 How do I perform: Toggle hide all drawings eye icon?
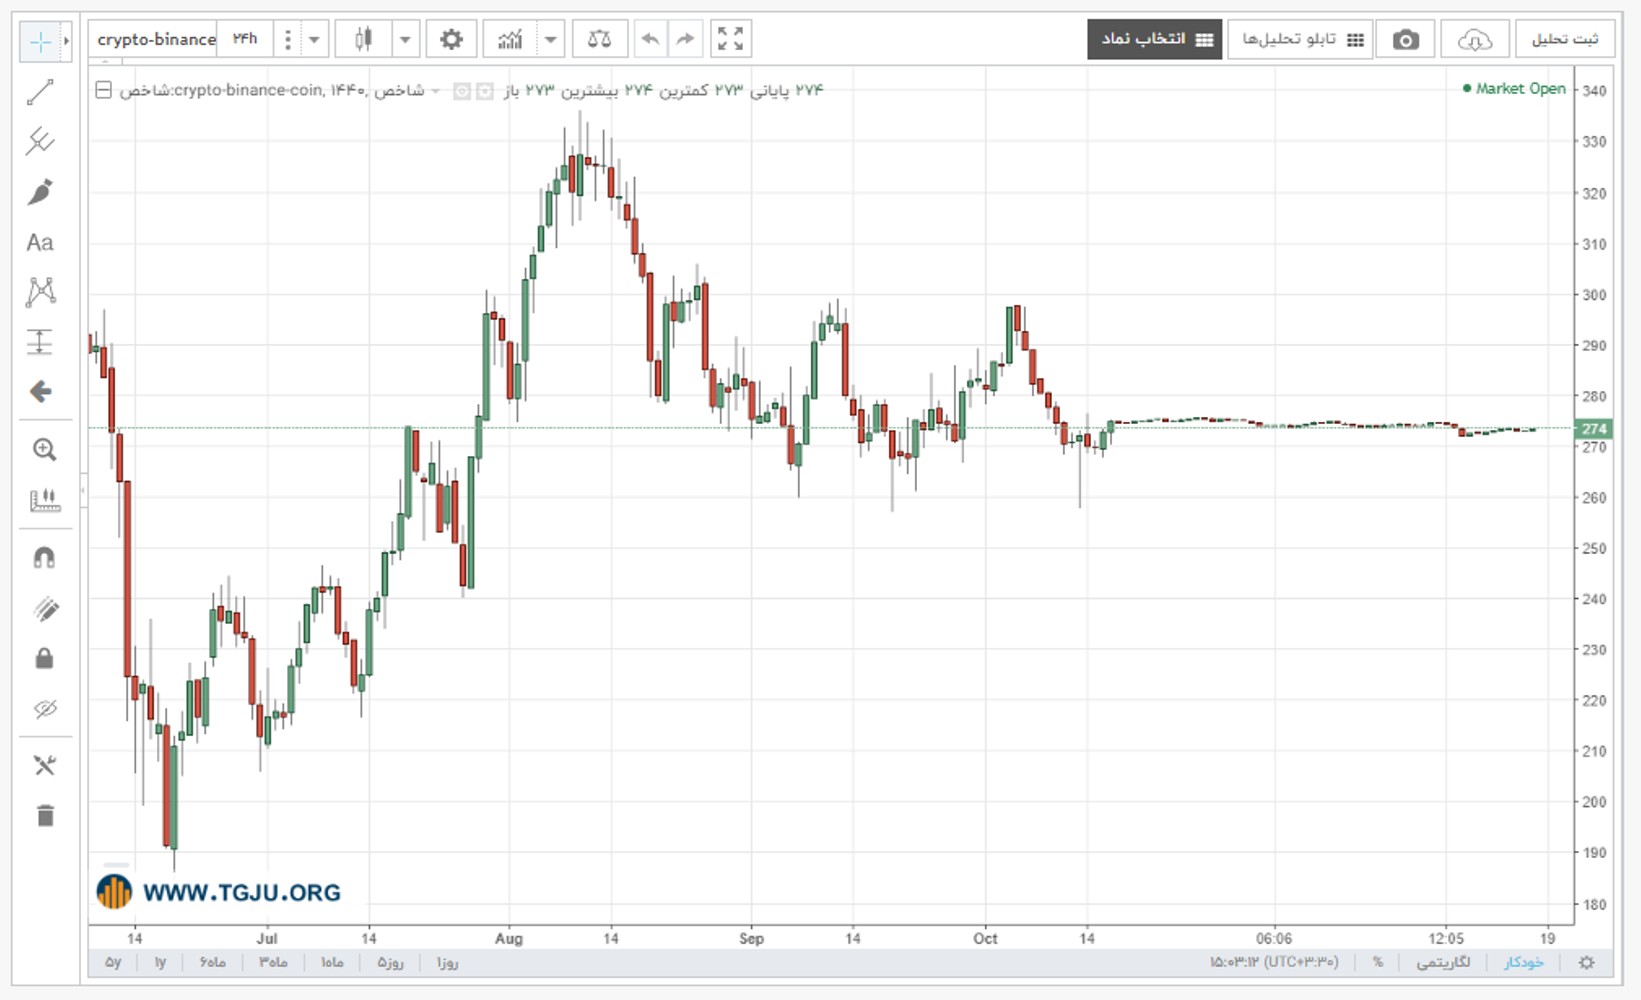[44, 709]
